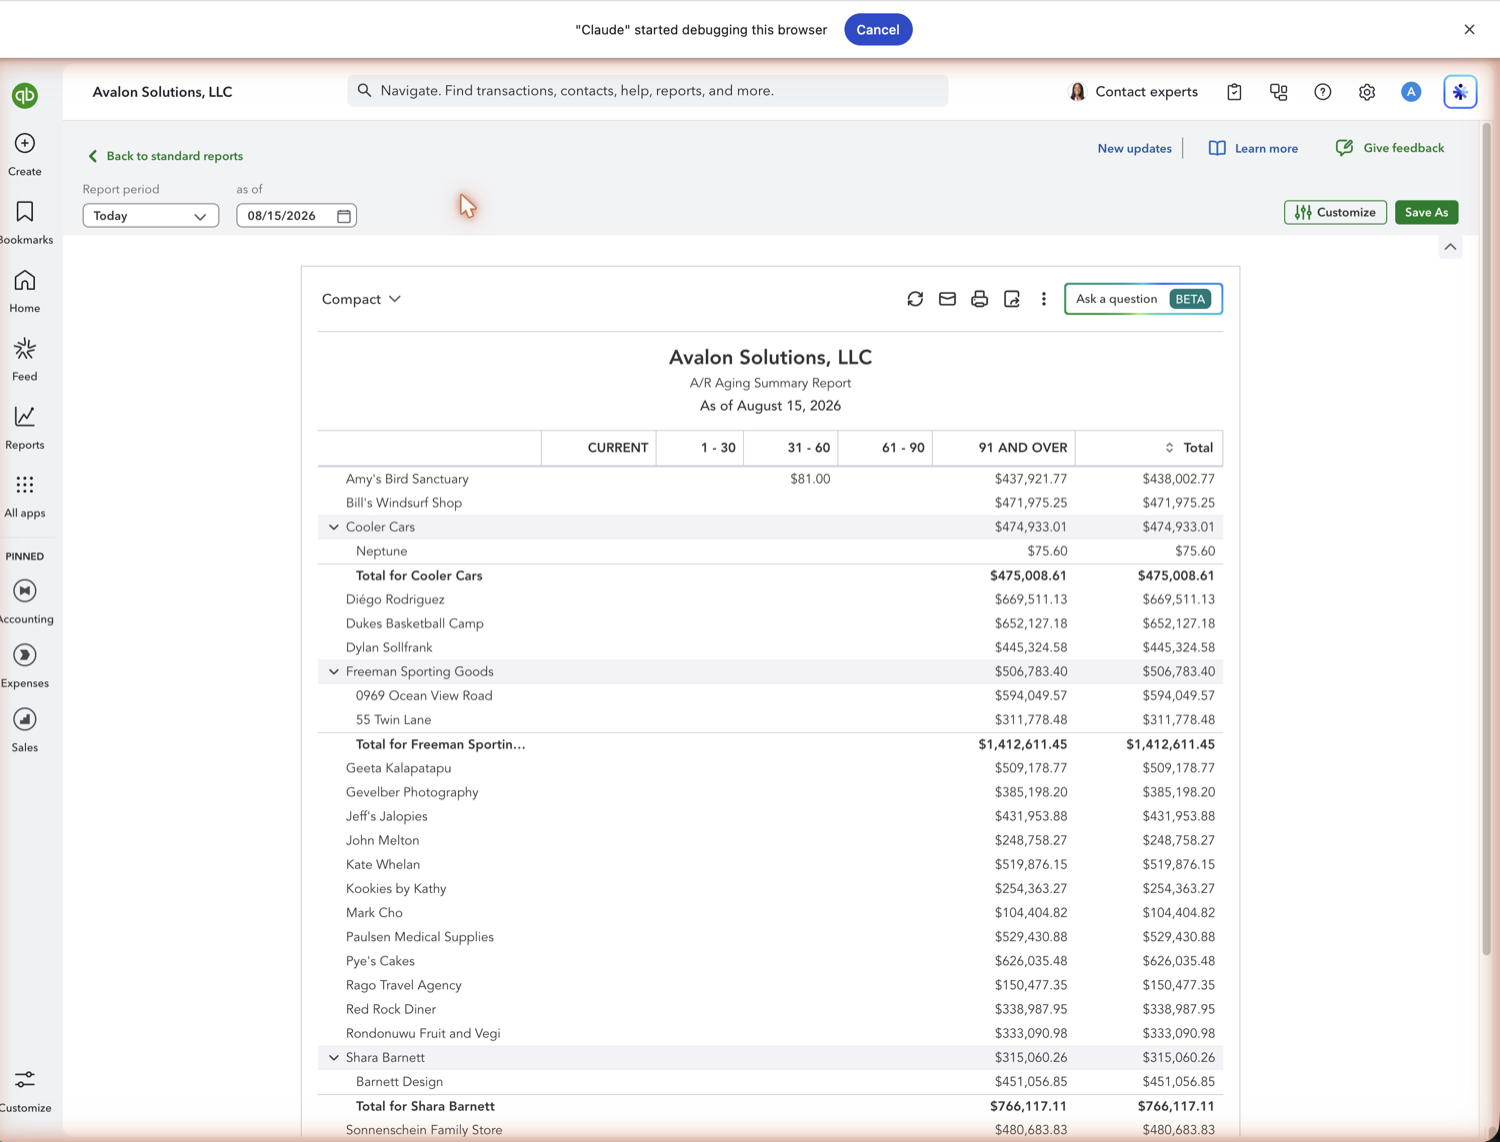Click Give feedback link

point(1390,148)
